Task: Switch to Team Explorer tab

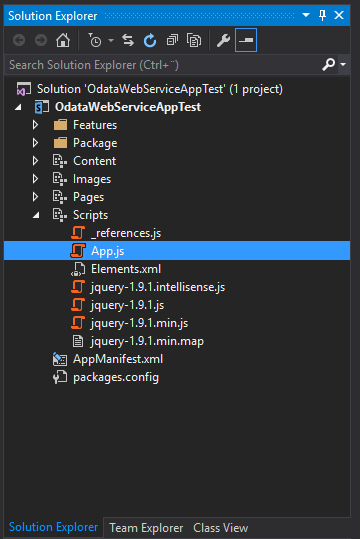Action: tap(146, 528)
